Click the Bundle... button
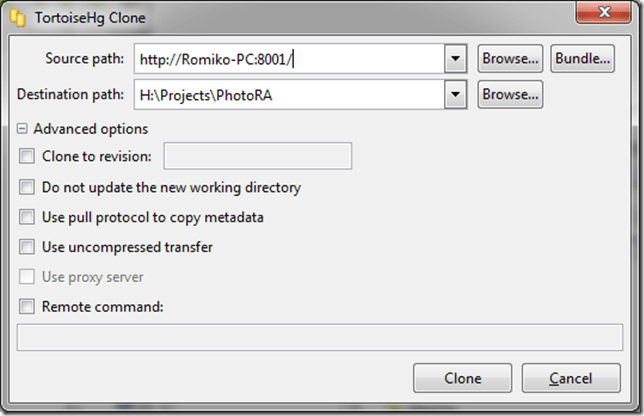Viewport: 644px width, 416px height. (582, 59)
